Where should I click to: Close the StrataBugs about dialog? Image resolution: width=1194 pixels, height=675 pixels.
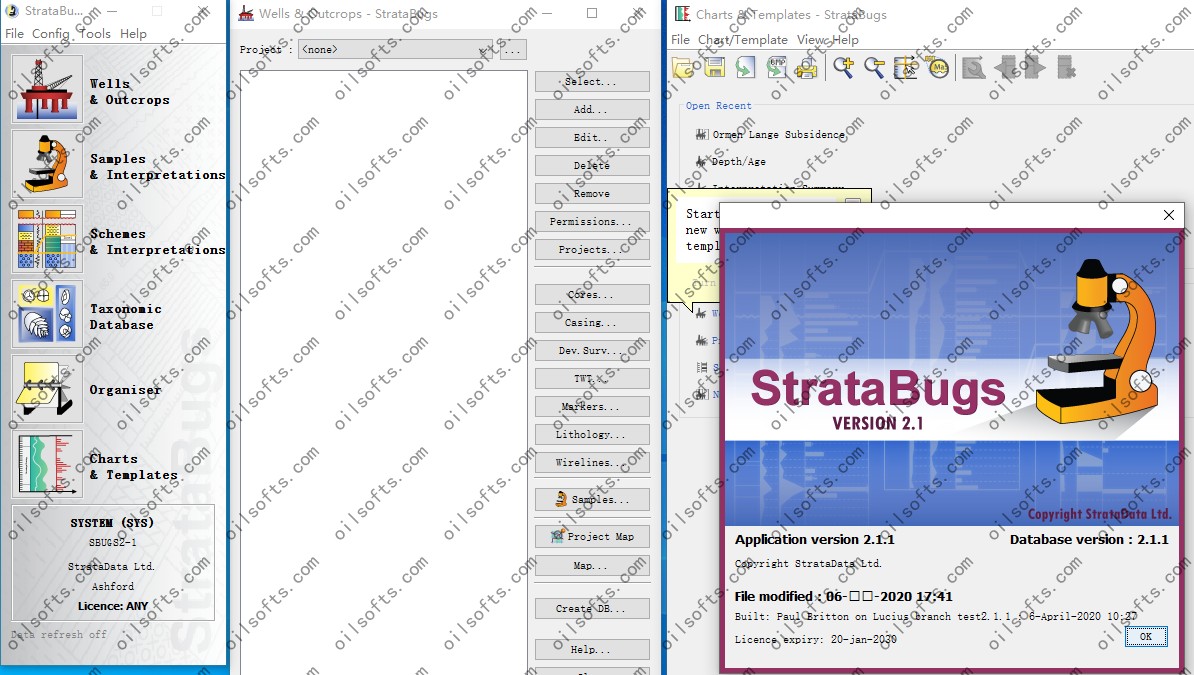tap(1169, 215)
